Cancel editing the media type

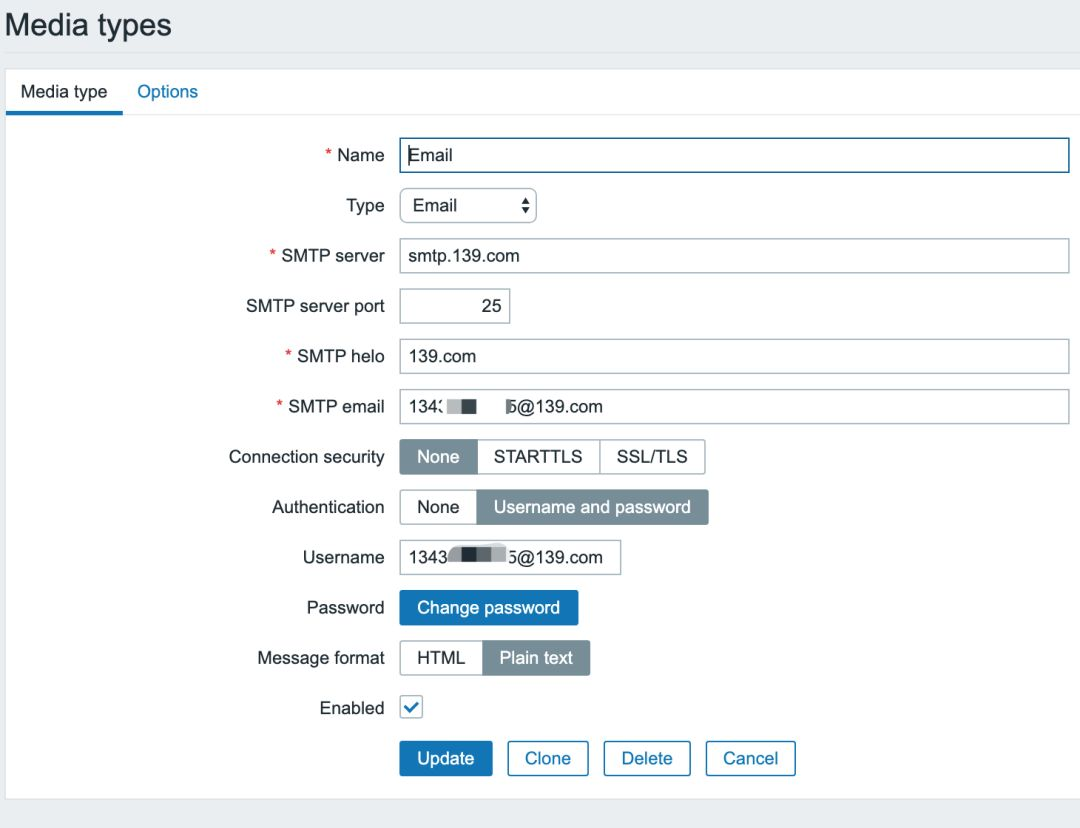click(x=750, y=758)
